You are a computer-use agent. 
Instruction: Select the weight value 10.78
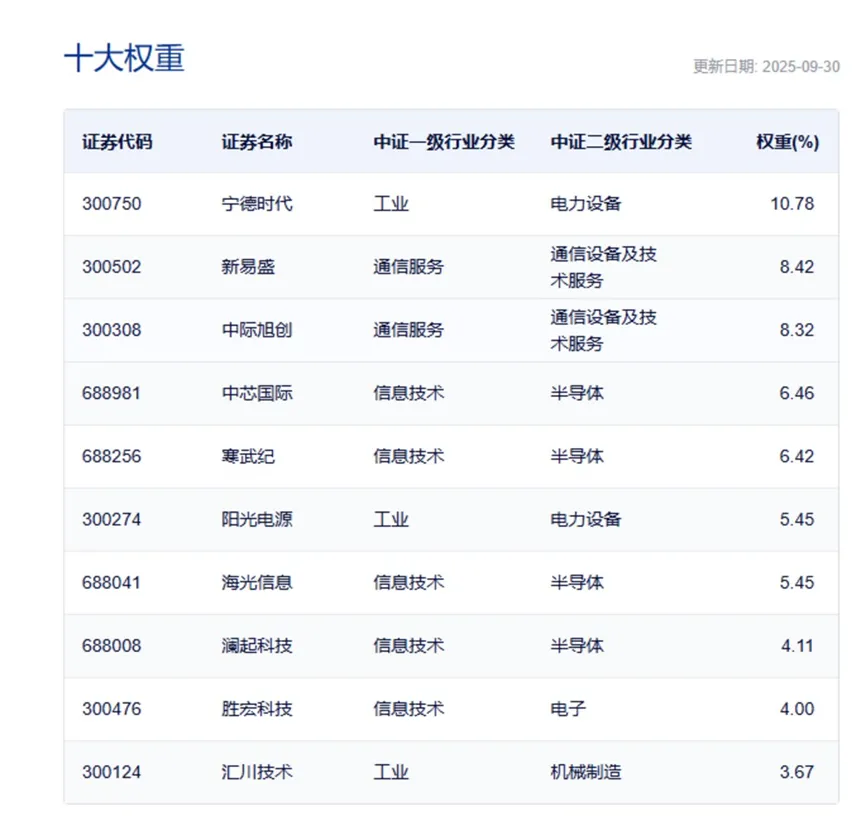coord(792,204)
